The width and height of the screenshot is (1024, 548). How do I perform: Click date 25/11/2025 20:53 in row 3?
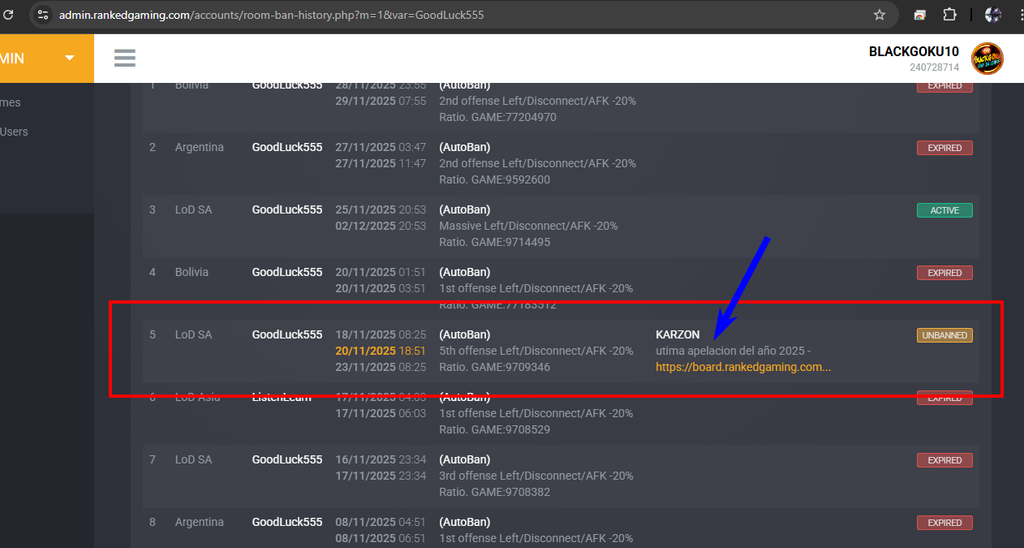380,210
